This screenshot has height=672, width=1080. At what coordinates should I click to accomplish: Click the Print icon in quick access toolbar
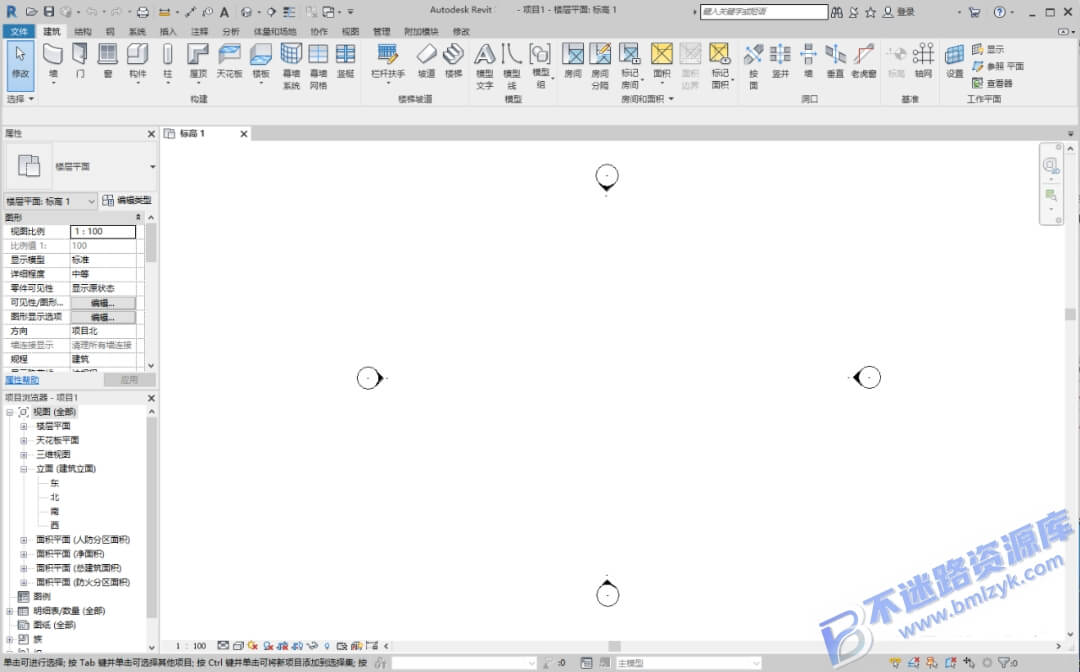[142, 12]
